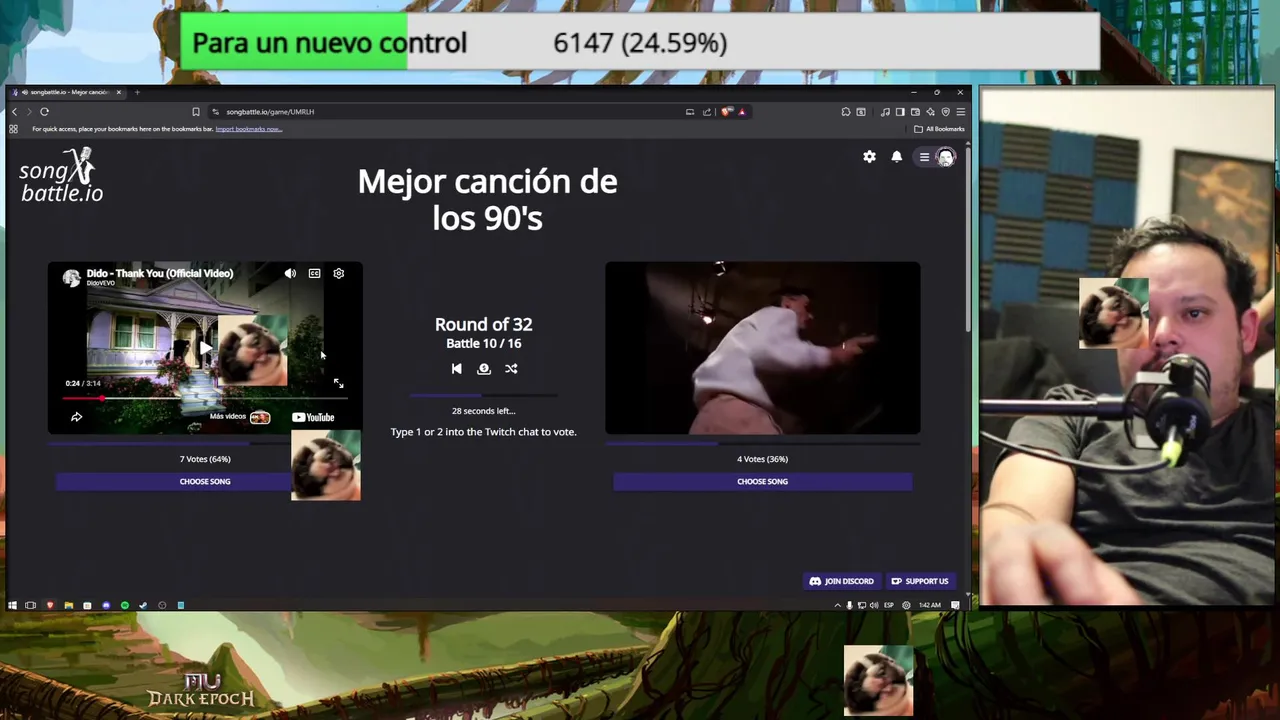Seek along the YouTube video progress bar

coord(205,398)
